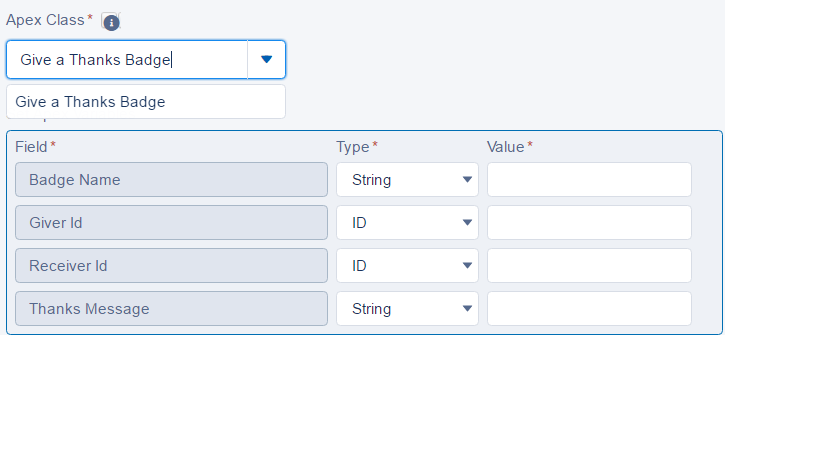Screen dimensions: 819x460
Task: Open the Type dropdown for Badge Name
Action: click(x=407, y=180)
